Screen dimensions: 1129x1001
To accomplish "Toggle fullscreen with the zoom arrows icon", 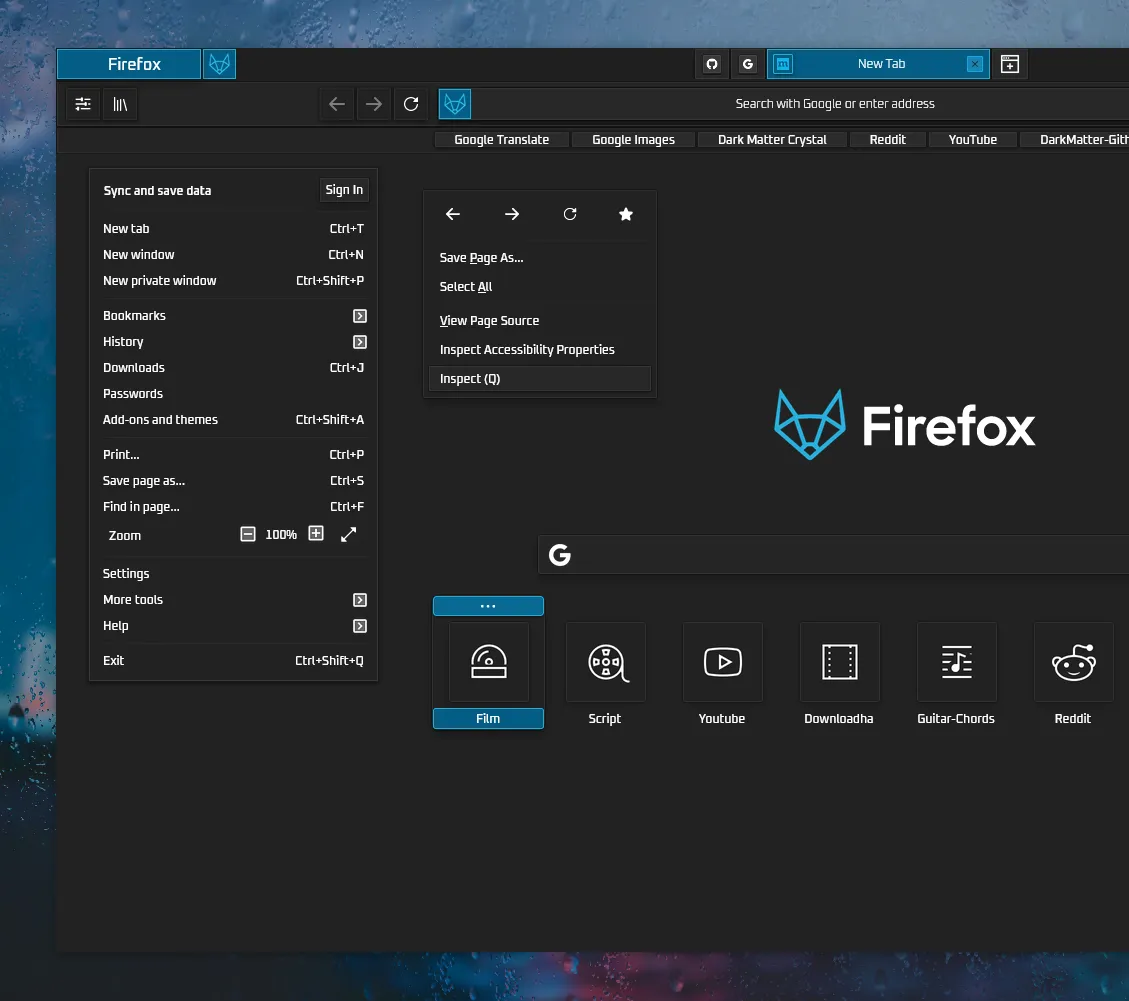I will (x=348, y=535).
